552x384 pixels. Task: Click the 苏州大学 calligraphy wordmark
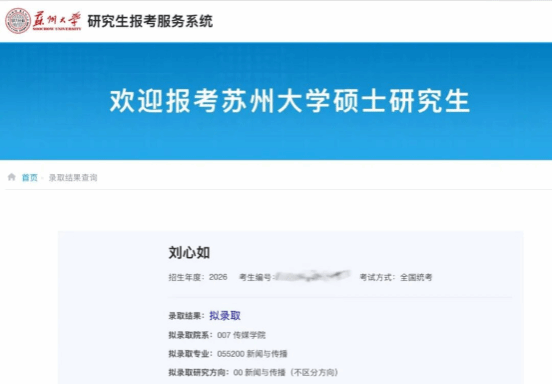point(57,21)
